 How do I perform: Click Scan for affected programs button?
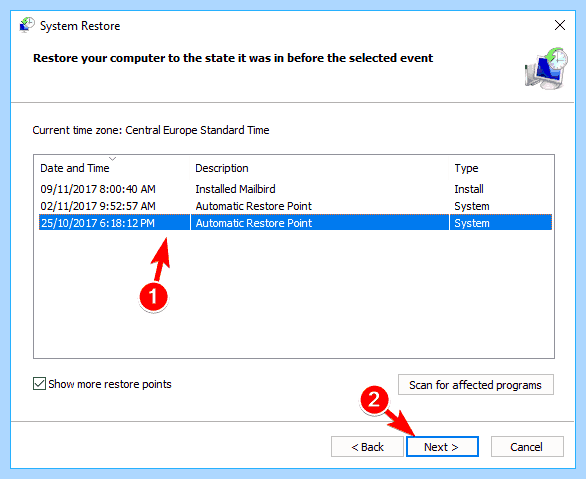[475, 384]
